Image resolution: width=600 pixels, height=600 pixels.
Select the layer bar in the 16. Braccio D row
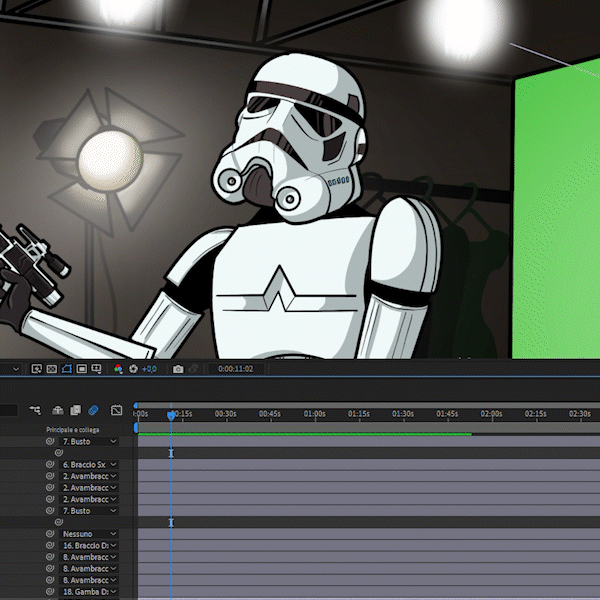point(369,545)
